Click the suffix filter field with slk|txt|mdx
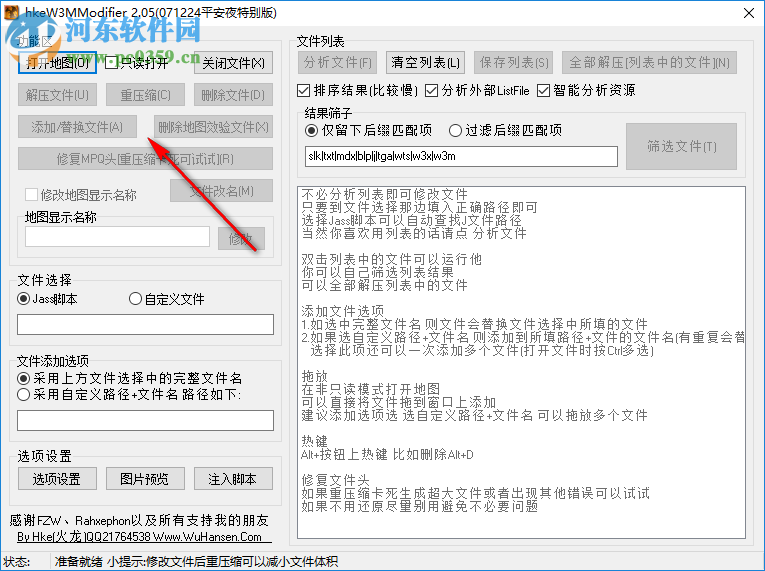 point(461,156)
